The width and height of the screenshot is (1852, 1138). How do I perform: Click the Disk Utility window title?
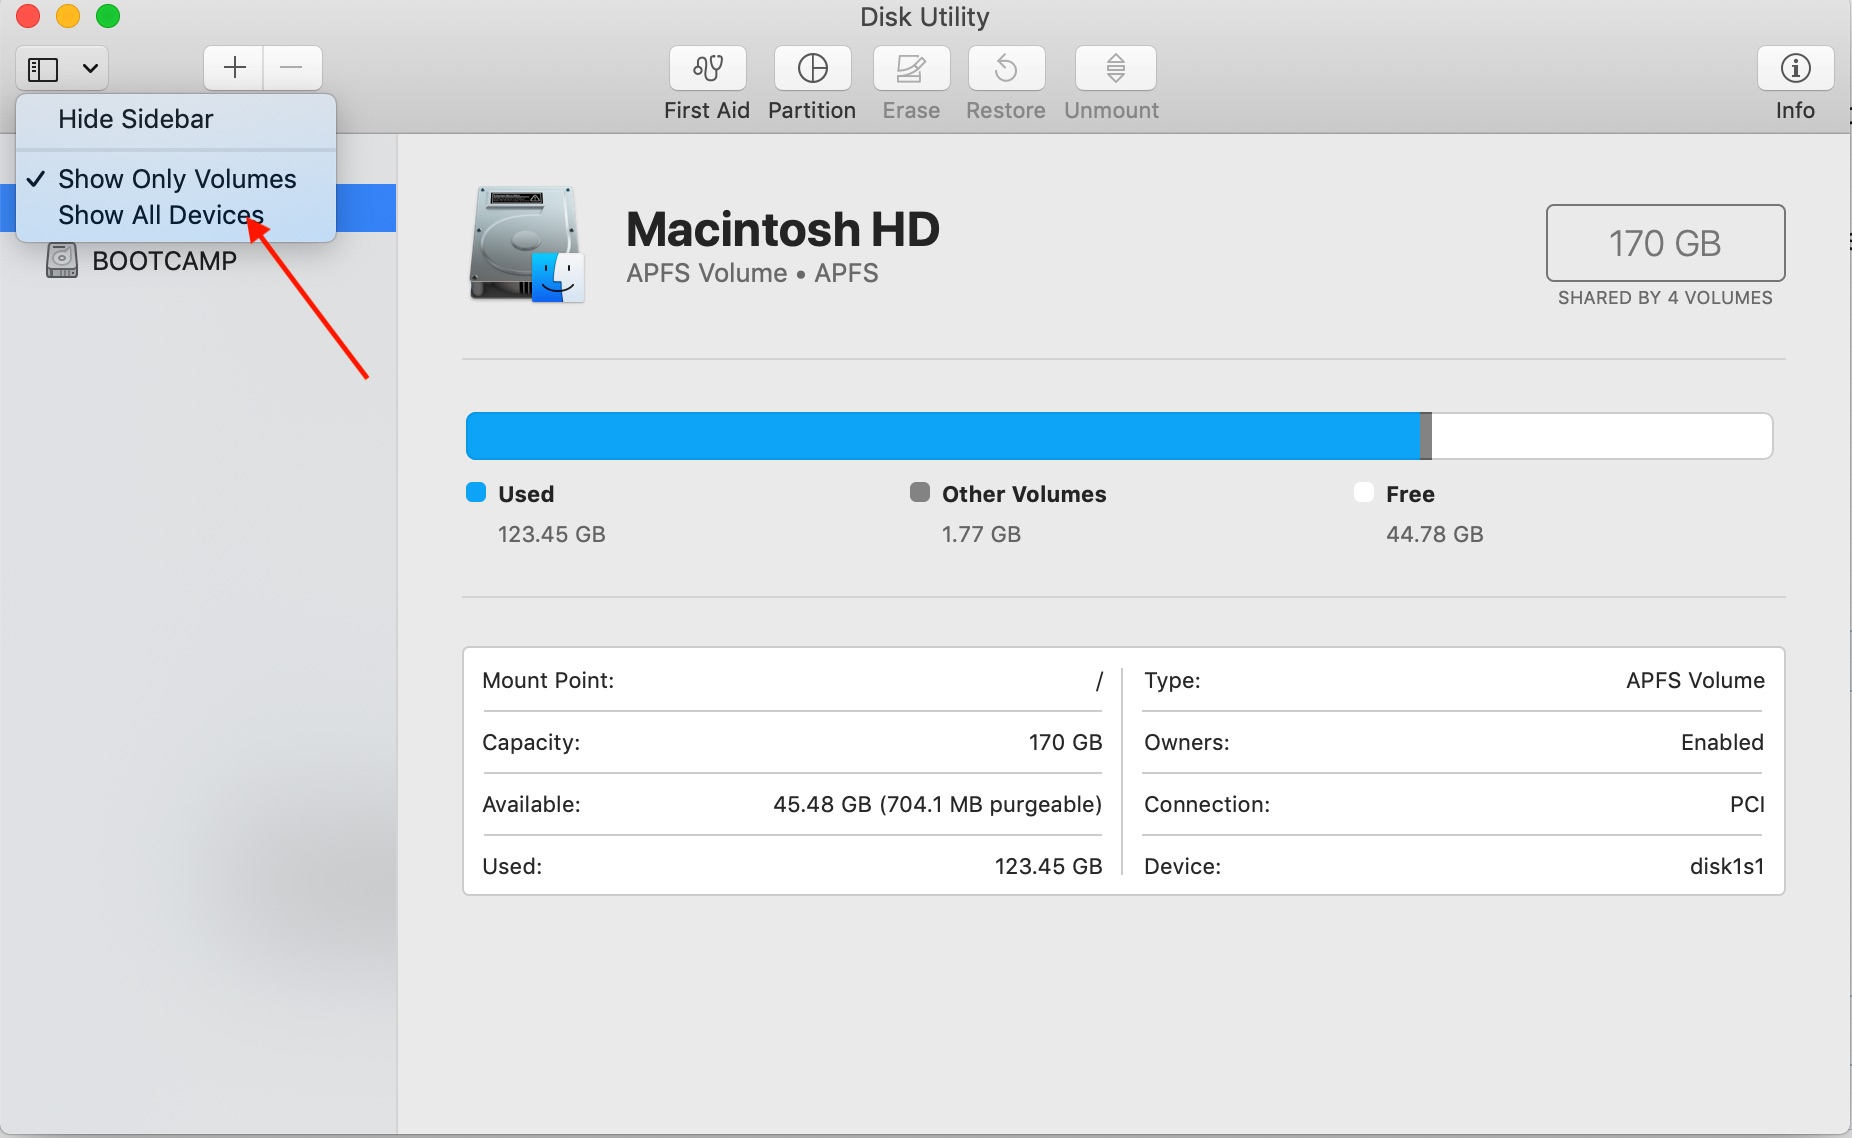(x=925, y=17)
